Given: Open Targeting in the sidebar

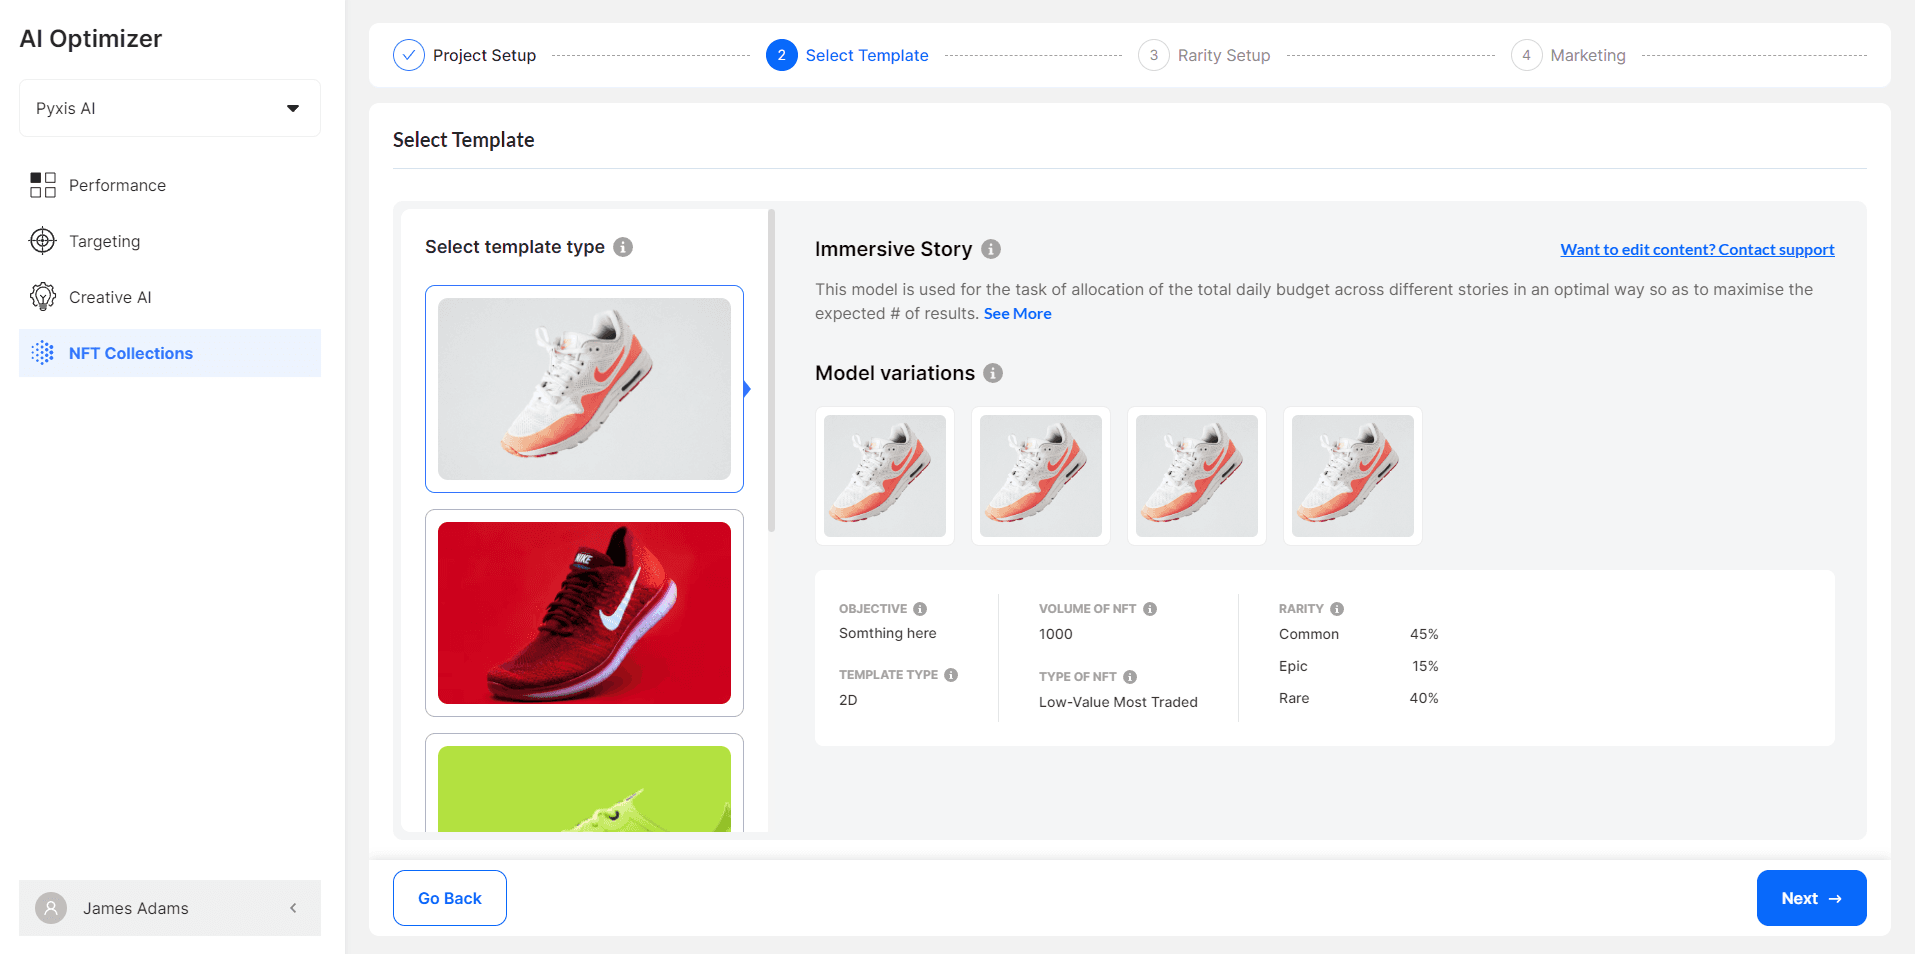Looking at the screenshot, I should point(170,241).
